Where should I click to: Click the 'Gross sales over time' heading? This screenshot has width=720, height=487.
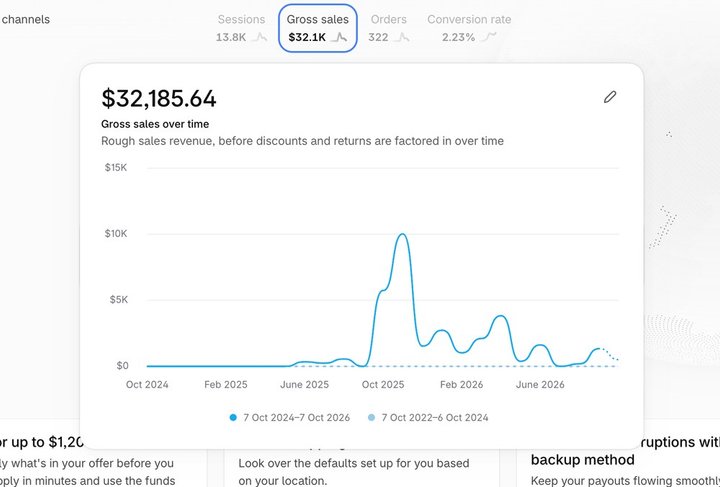pos(155,124)
